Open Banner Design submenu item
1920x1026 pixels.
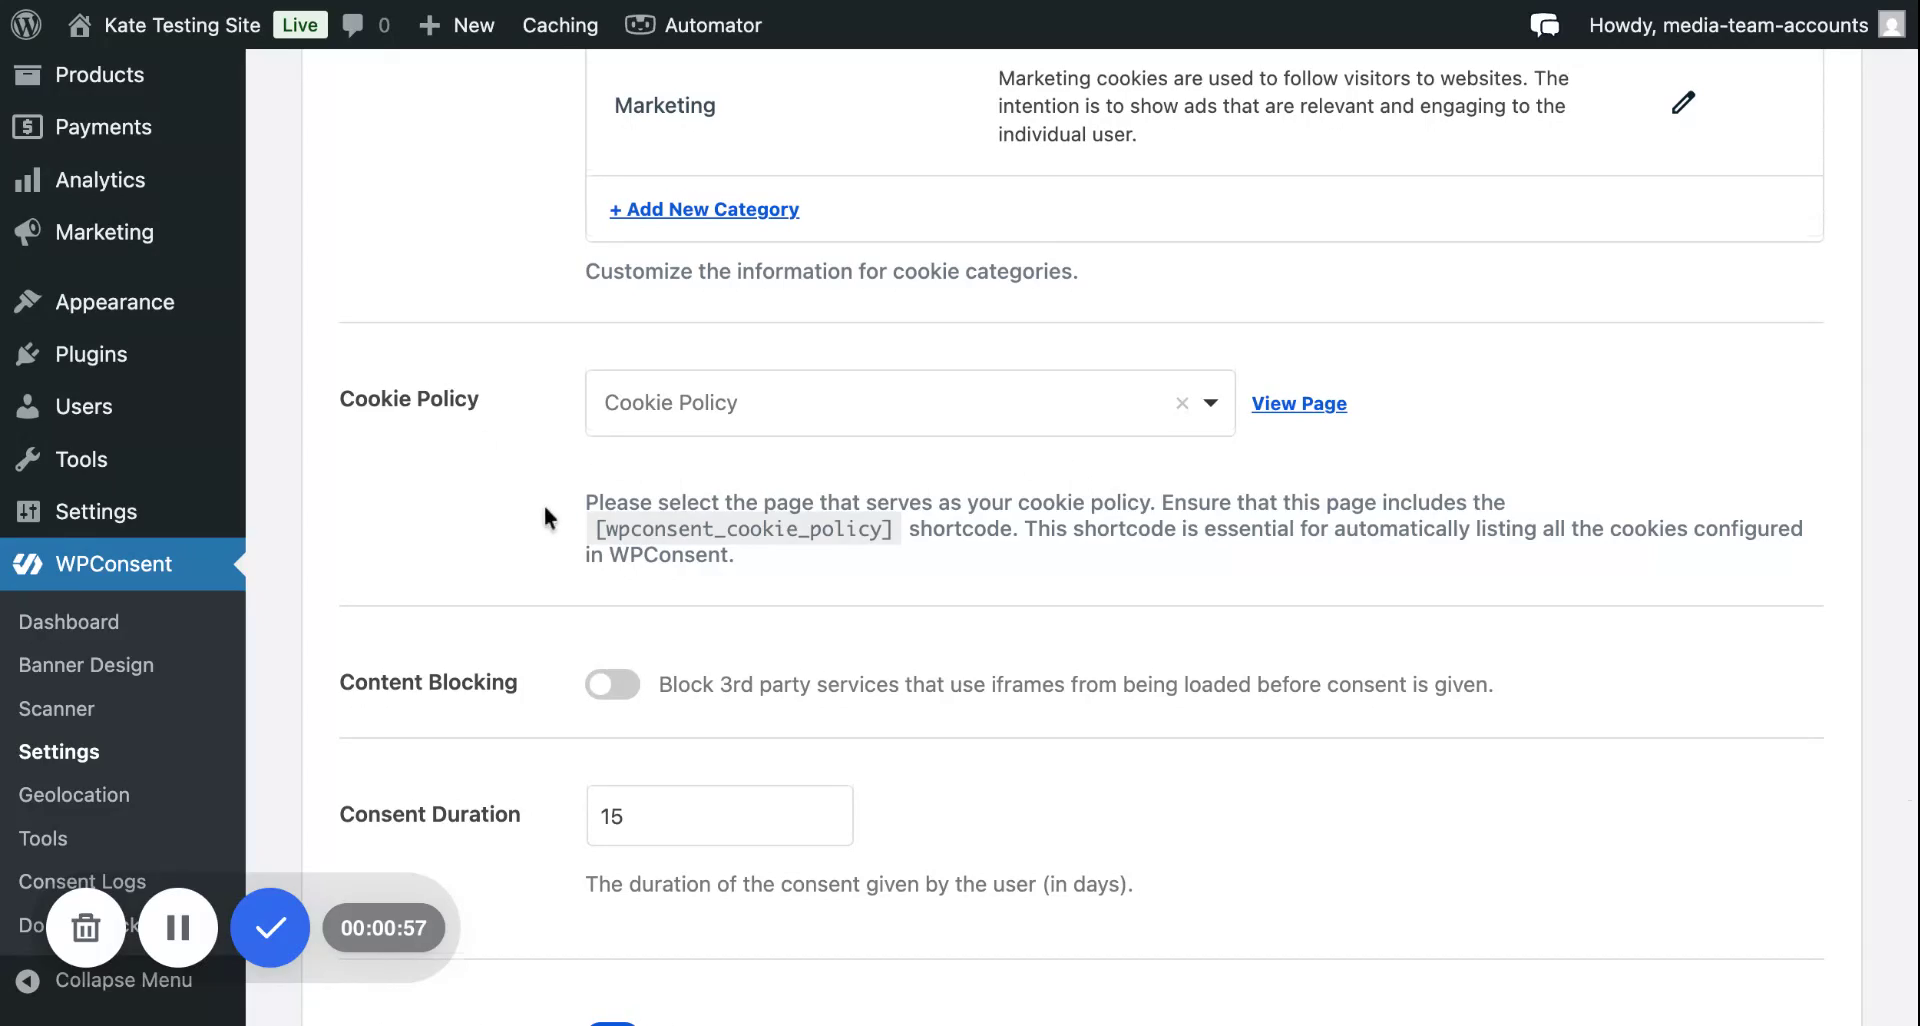(86, 665)
